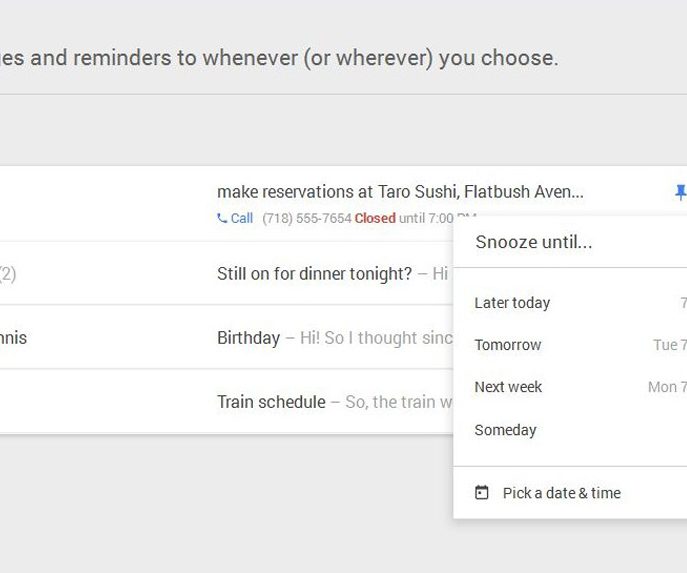
Task: Click the blue pin icon on the reminder
Action: click(681, 192)
